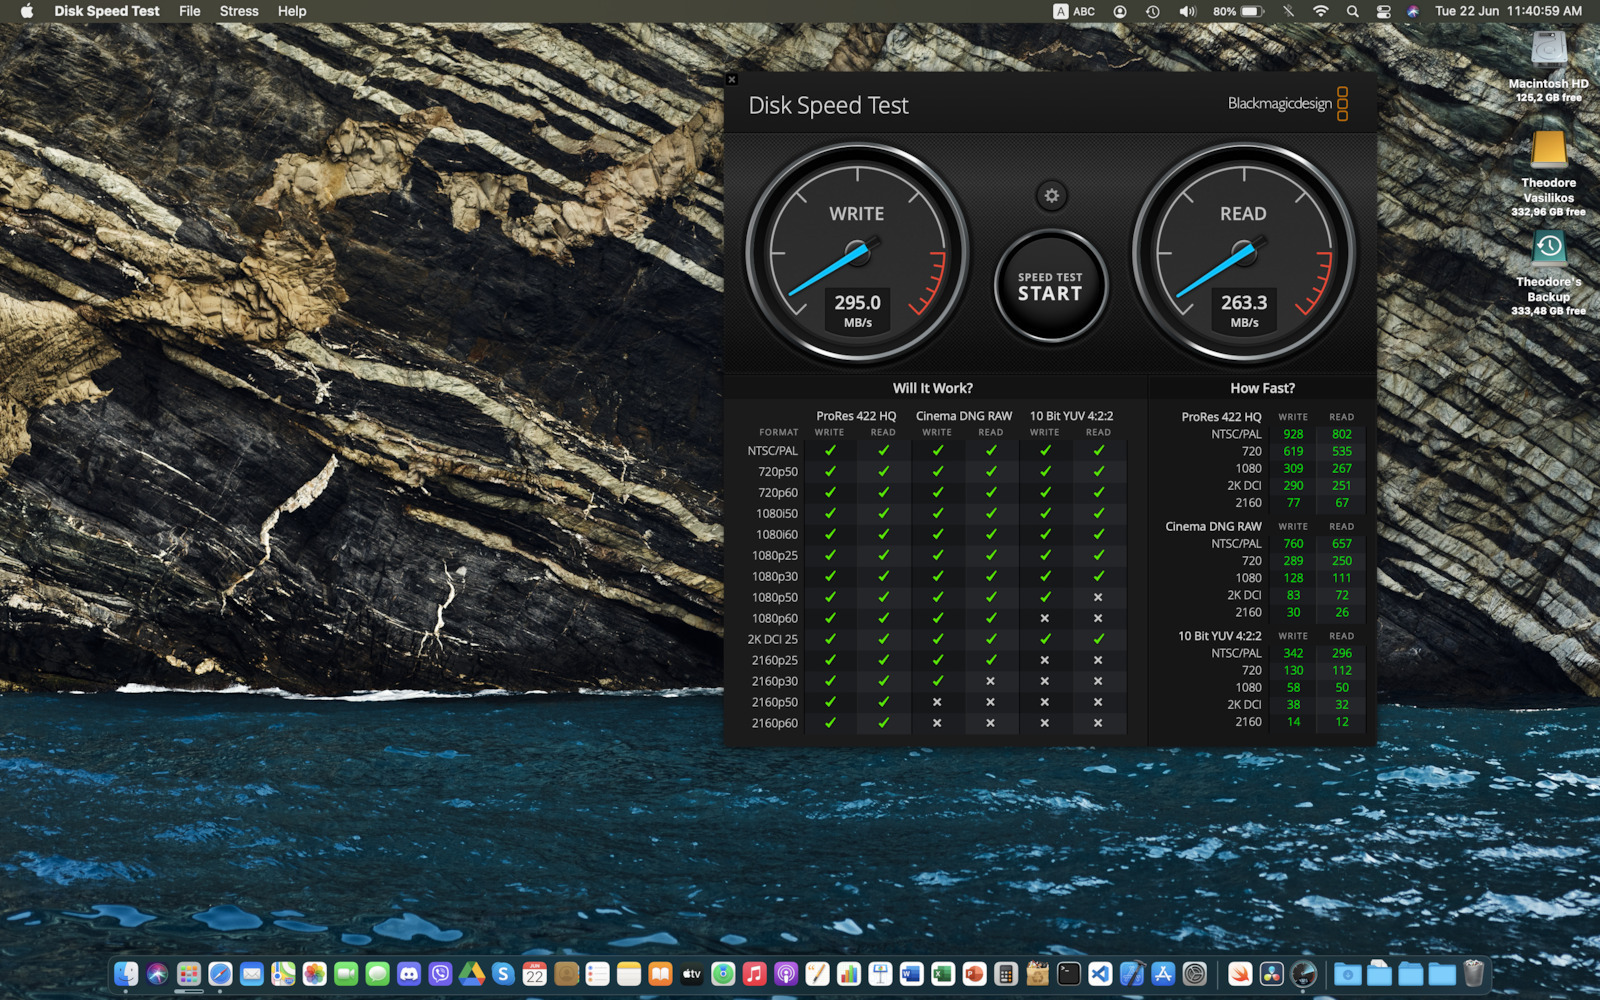Screen dimensions: 1600x1000
Task: Open Launchpad from the Dock
Action: coord(189,973)
